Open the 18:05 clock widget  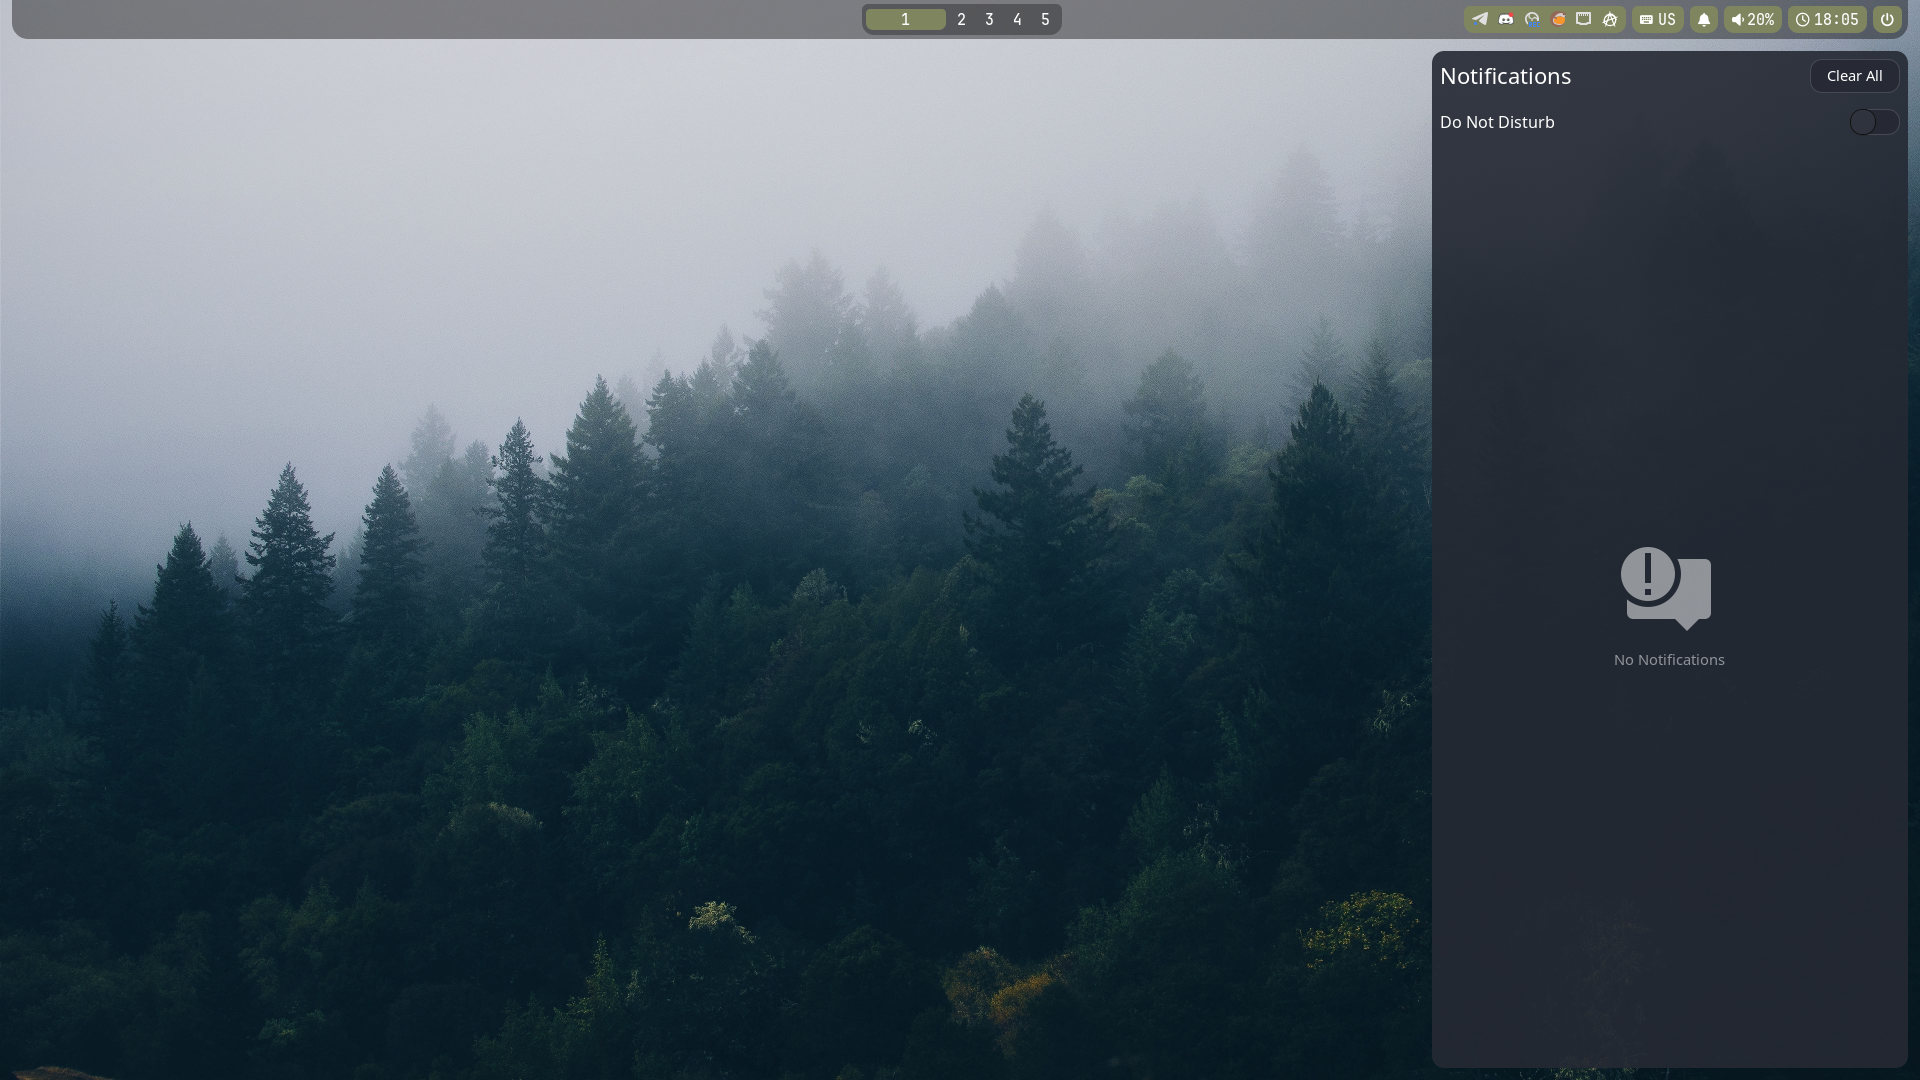pyautogui.click(x=1827, y=19)
